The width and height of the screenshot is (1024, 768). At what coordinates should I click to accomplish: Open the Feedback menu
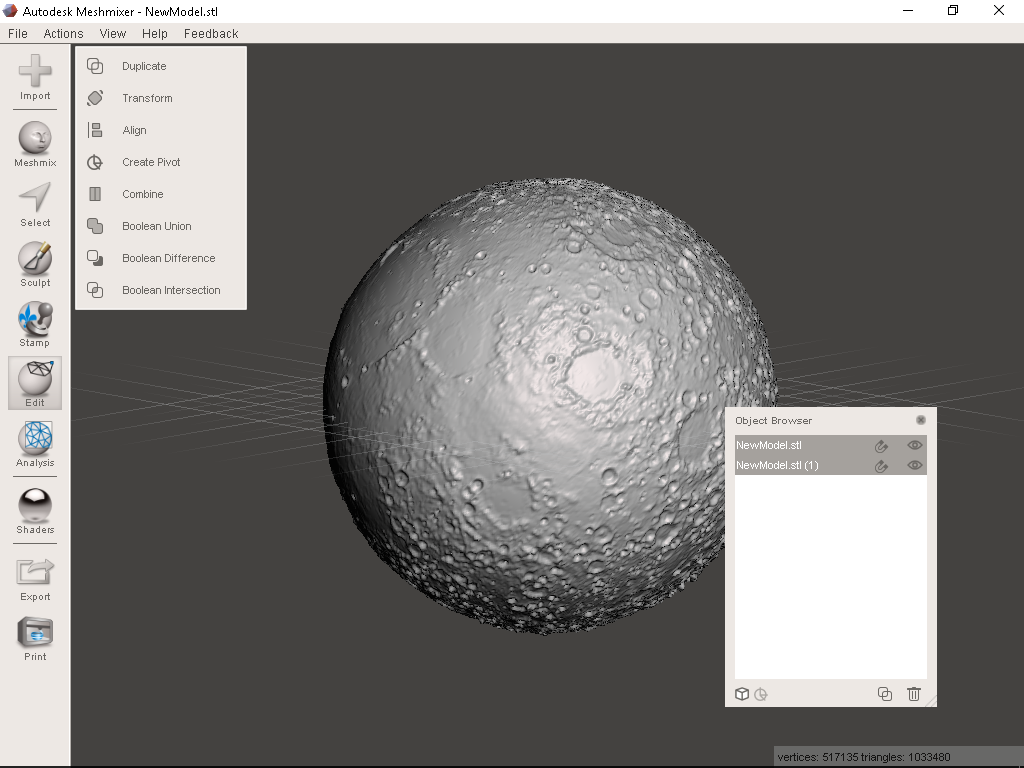[x=210, y=33]
